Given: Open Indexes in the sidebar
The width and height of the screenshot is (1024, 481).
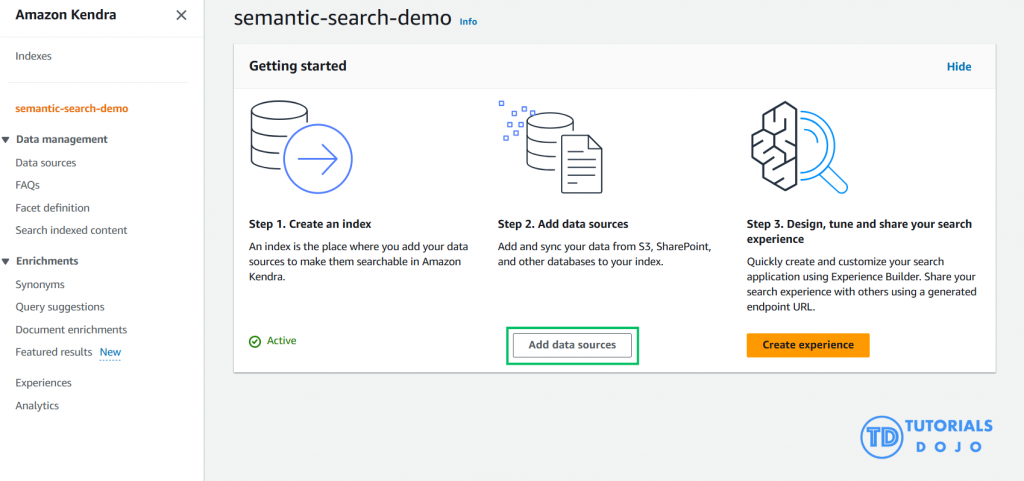Looking at the screenshot, I should pyautogui.click(x=33, y=56).
